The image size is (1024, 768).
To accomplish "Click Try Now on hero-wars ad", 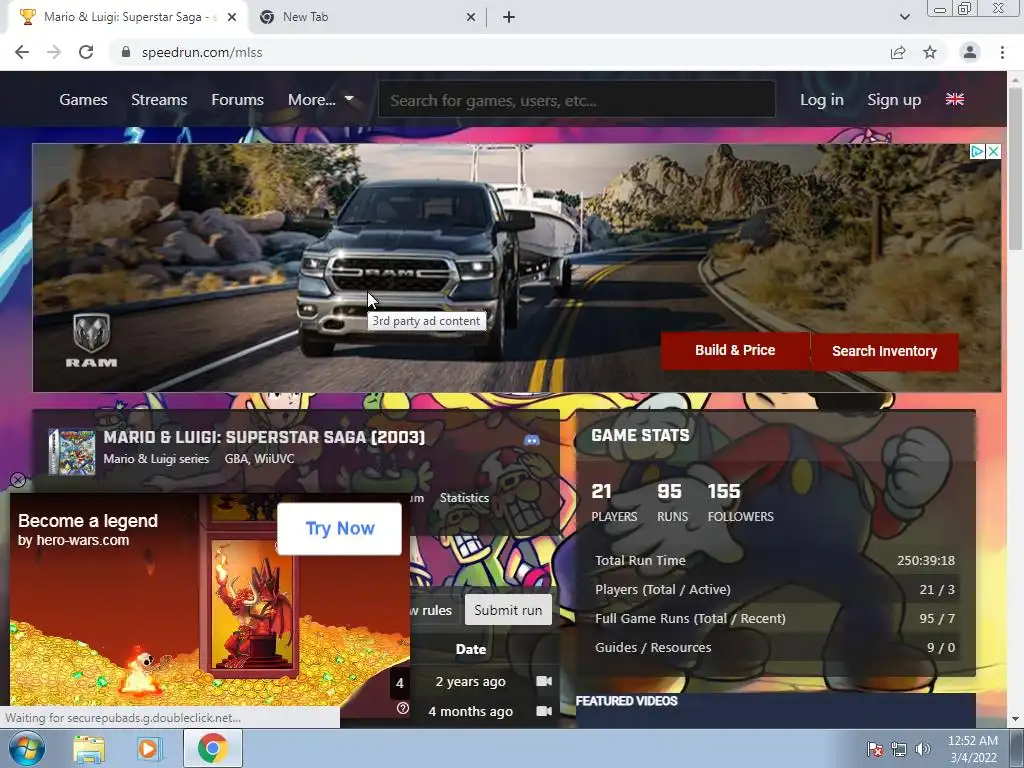I will (340, 528).
